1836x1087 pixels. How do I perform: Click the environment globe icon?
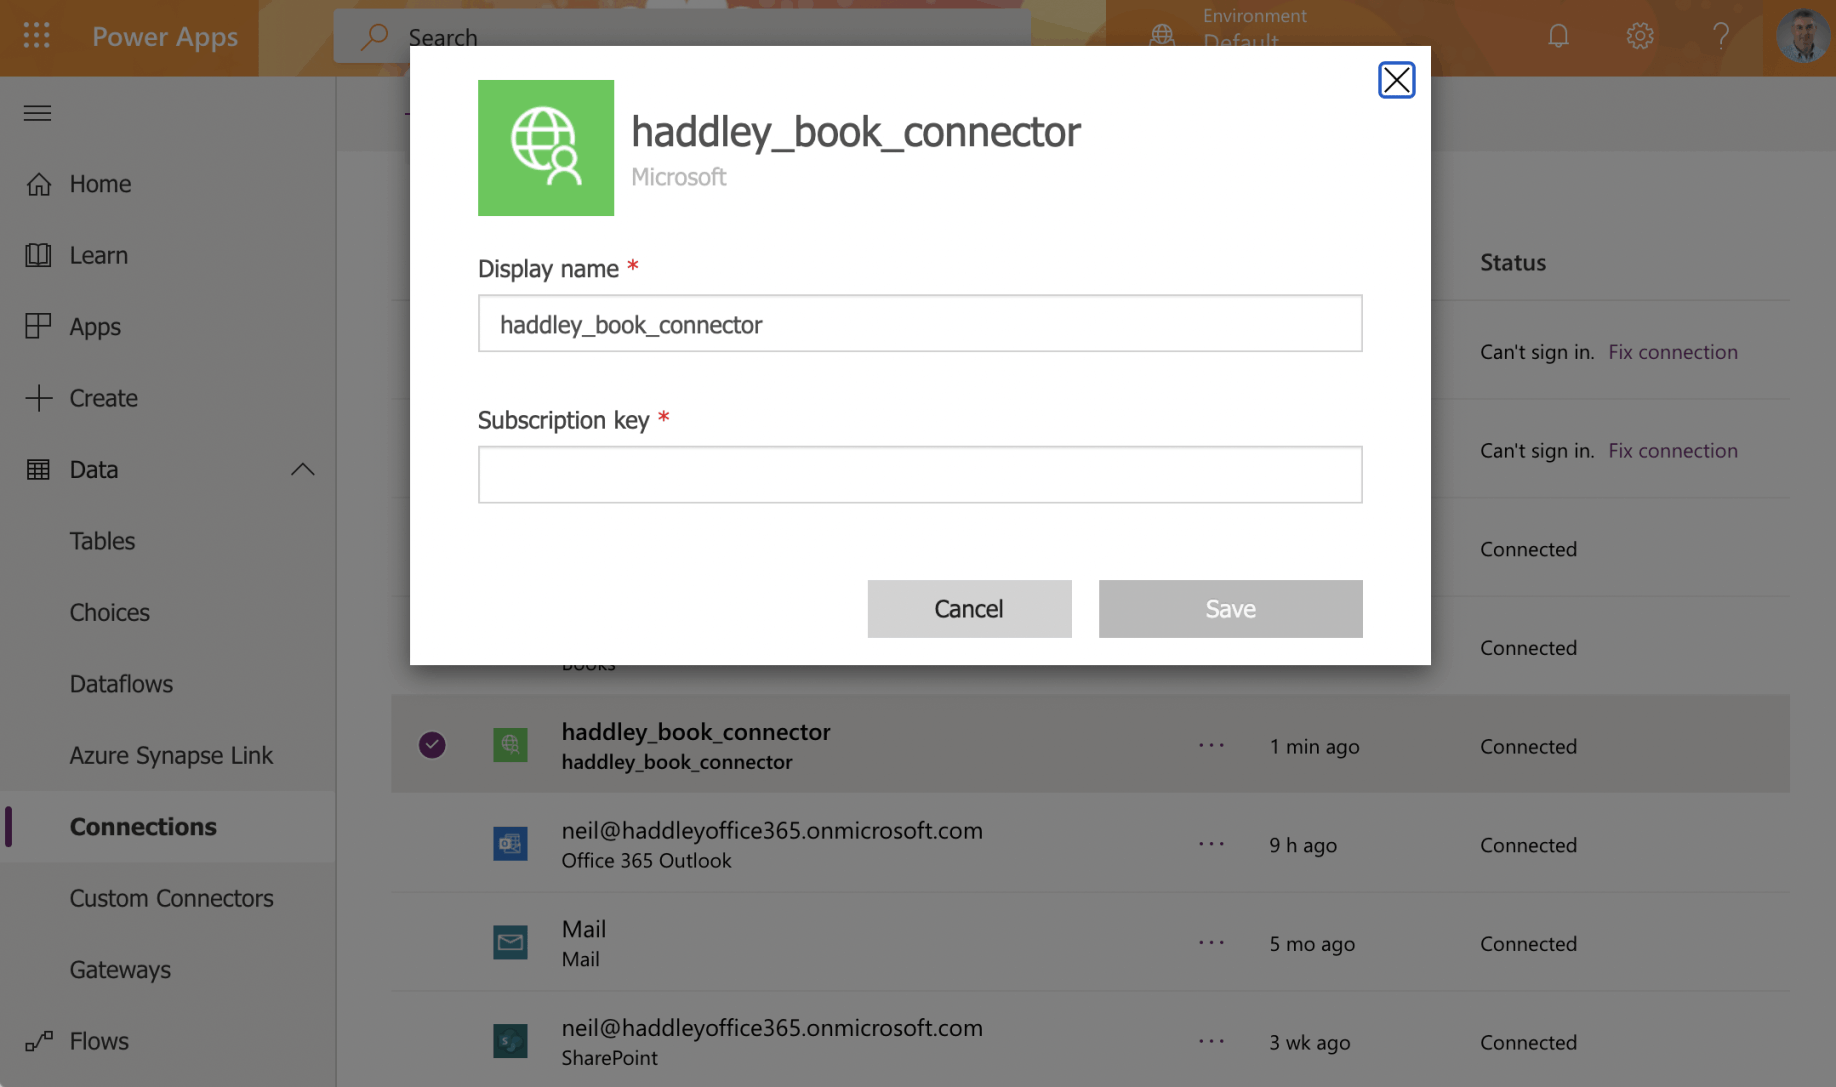(x=1162, y=35)
